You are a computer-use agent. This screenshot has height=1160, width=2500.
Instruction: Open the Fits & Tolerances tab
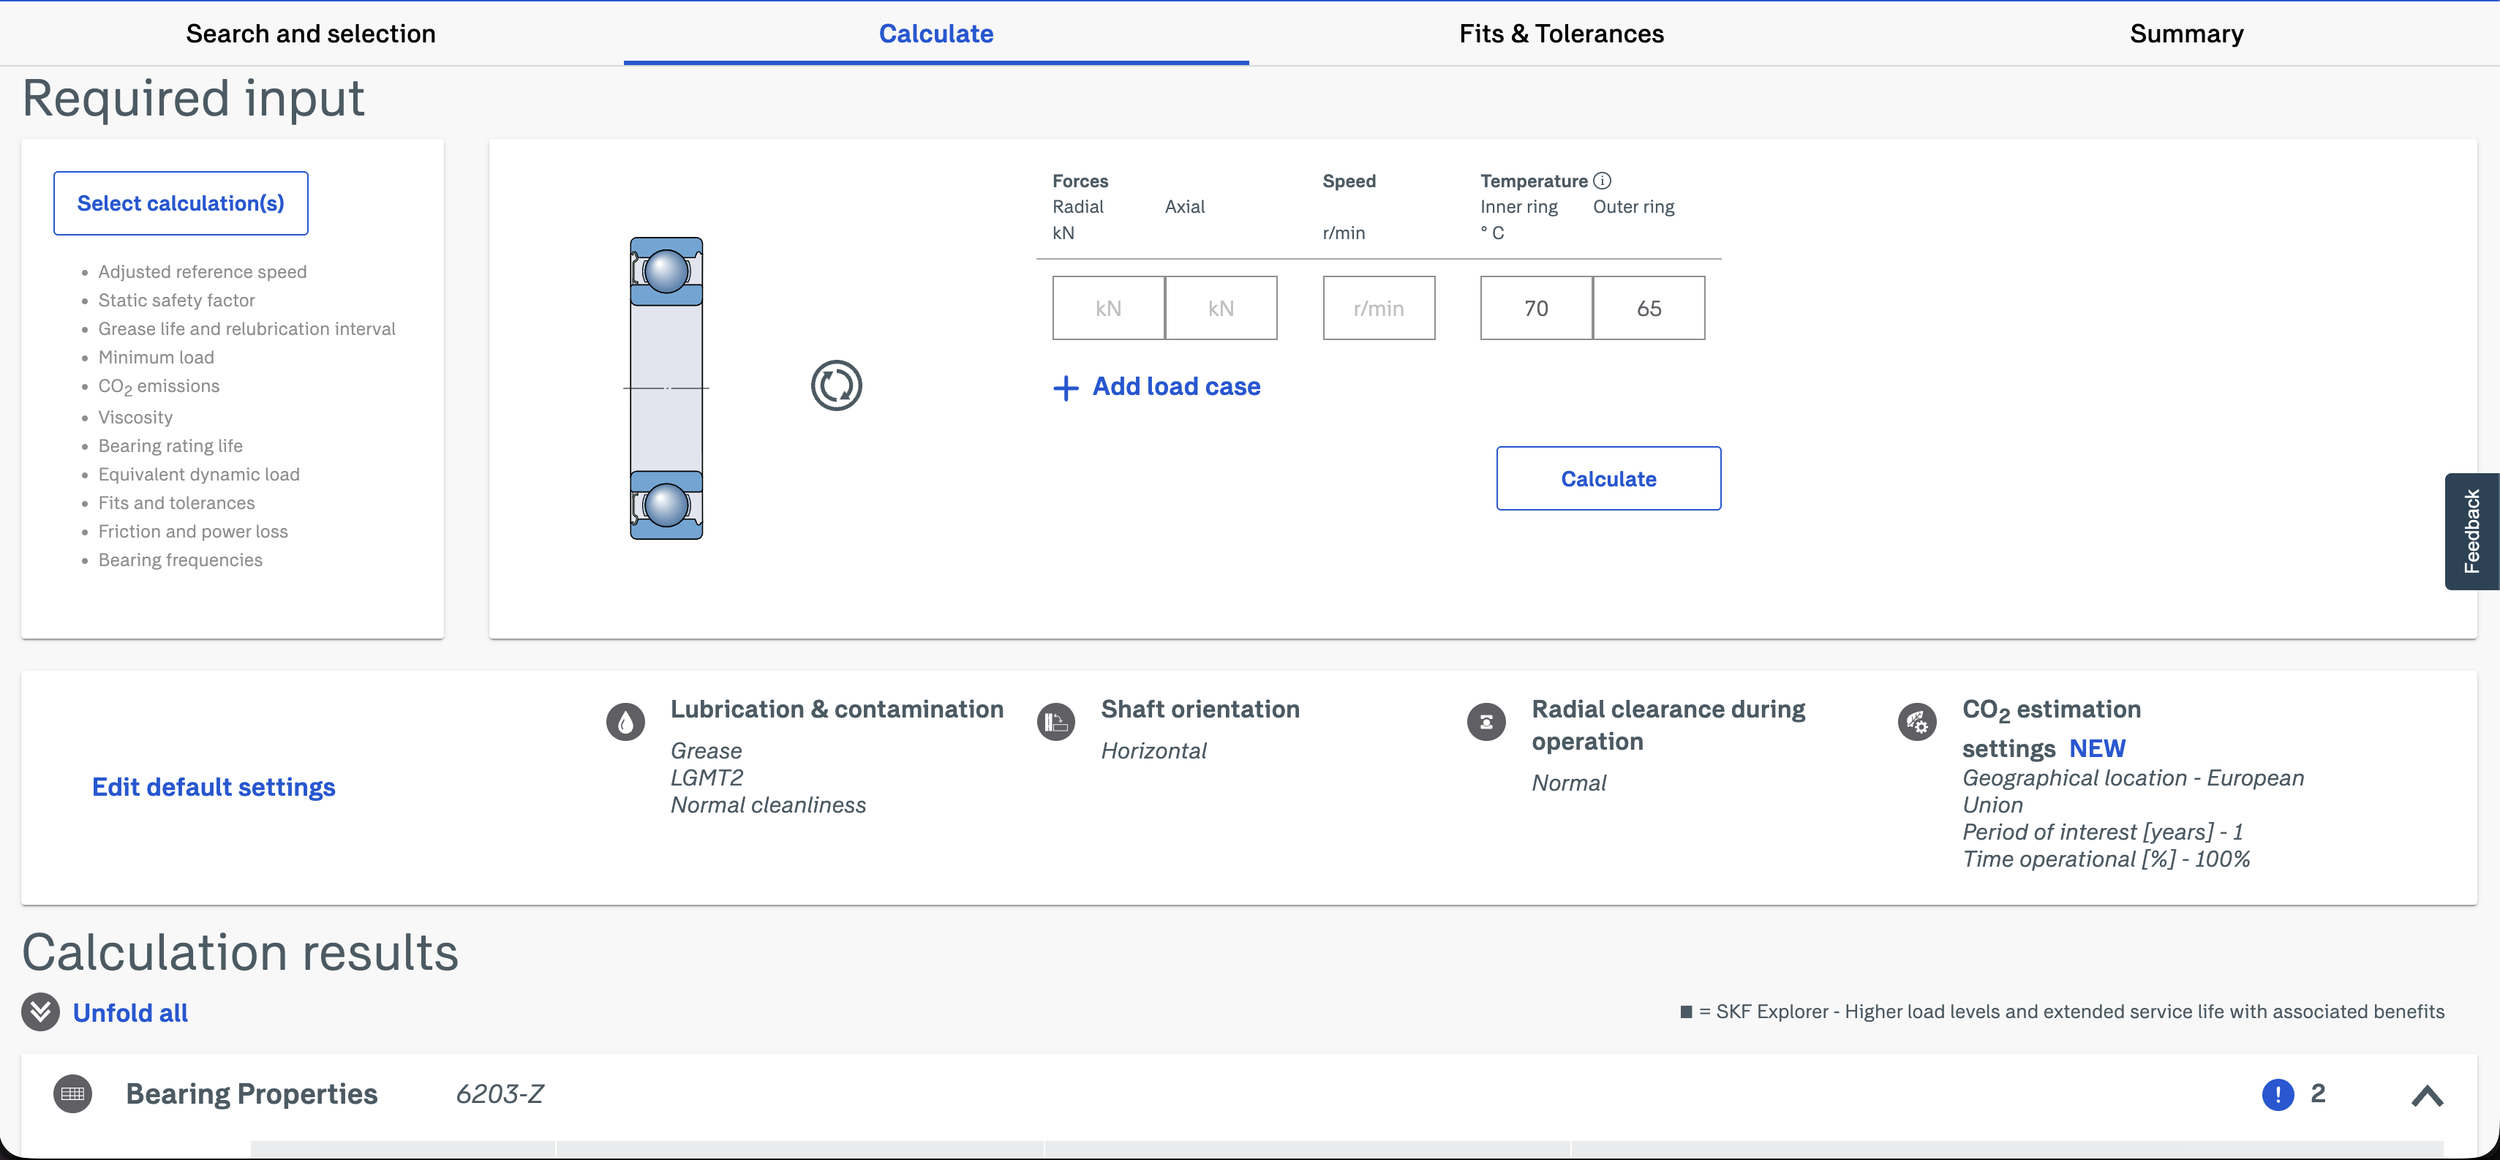[x=1561, y=34]
